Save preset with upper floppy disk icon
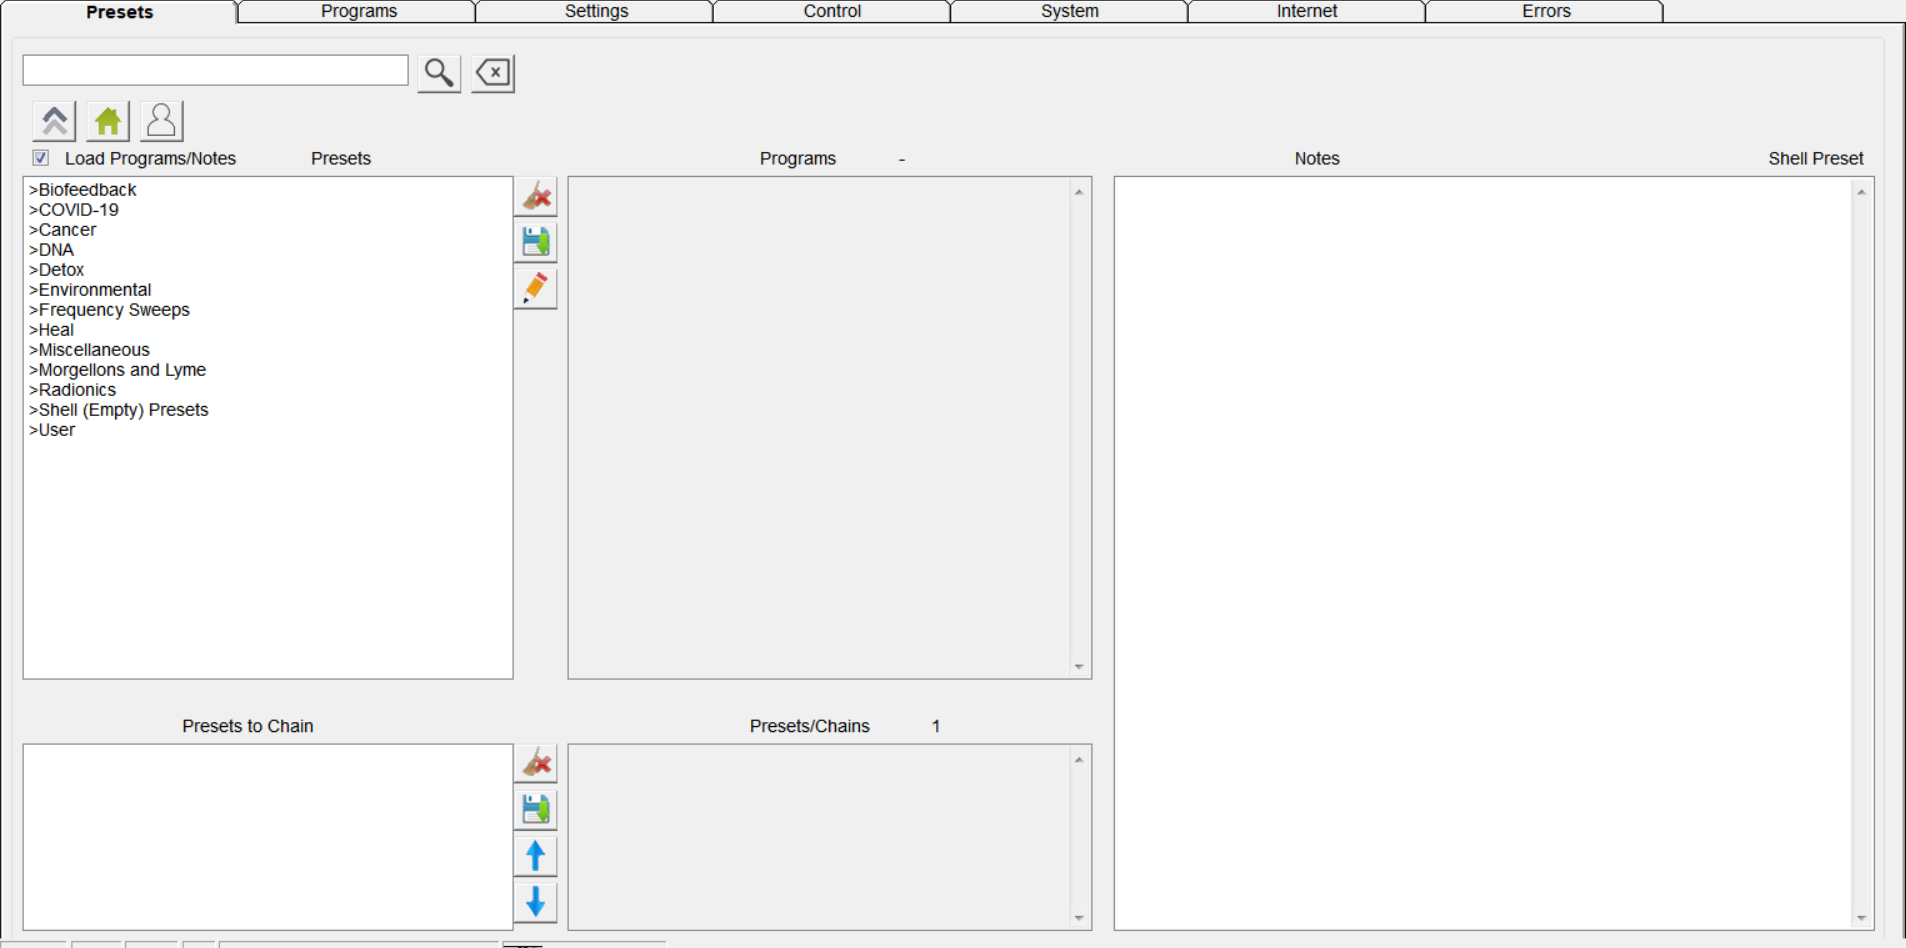1906x948 pixels. pyautogui.click(x=536, y=242)
